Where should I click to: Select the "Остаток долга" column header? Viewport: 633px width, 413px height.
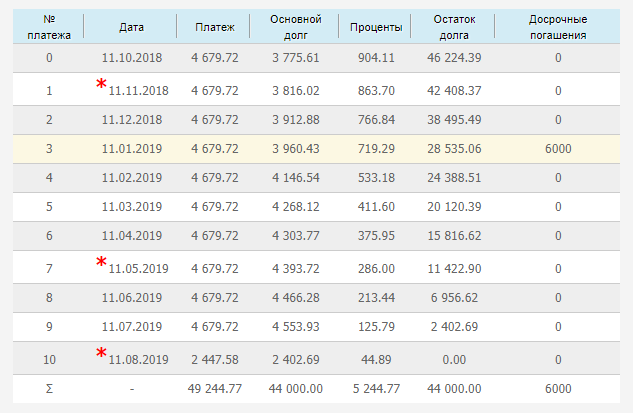(457, 27)
